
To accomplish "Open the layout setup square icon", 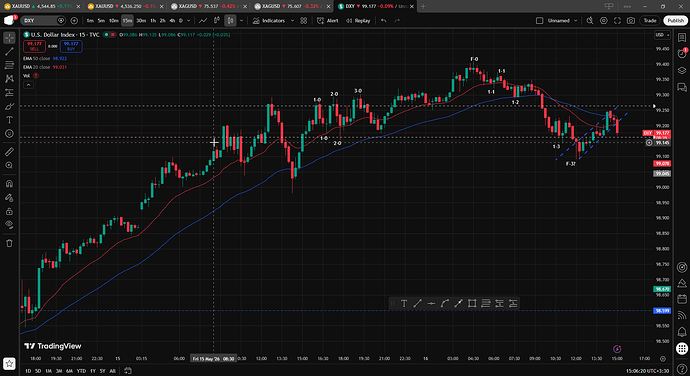I will [x=540, y=21].
